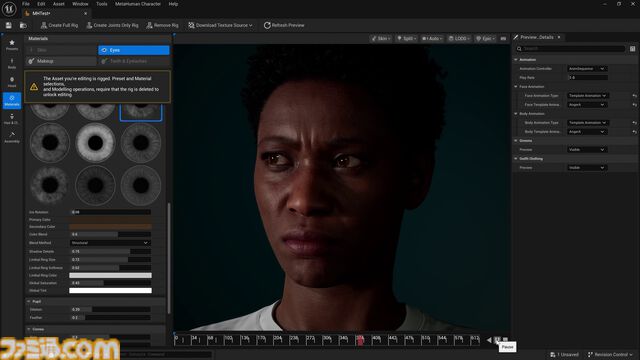
Task: Adjust the Iris Rotation slider
Action: click(x=110, y=212)
